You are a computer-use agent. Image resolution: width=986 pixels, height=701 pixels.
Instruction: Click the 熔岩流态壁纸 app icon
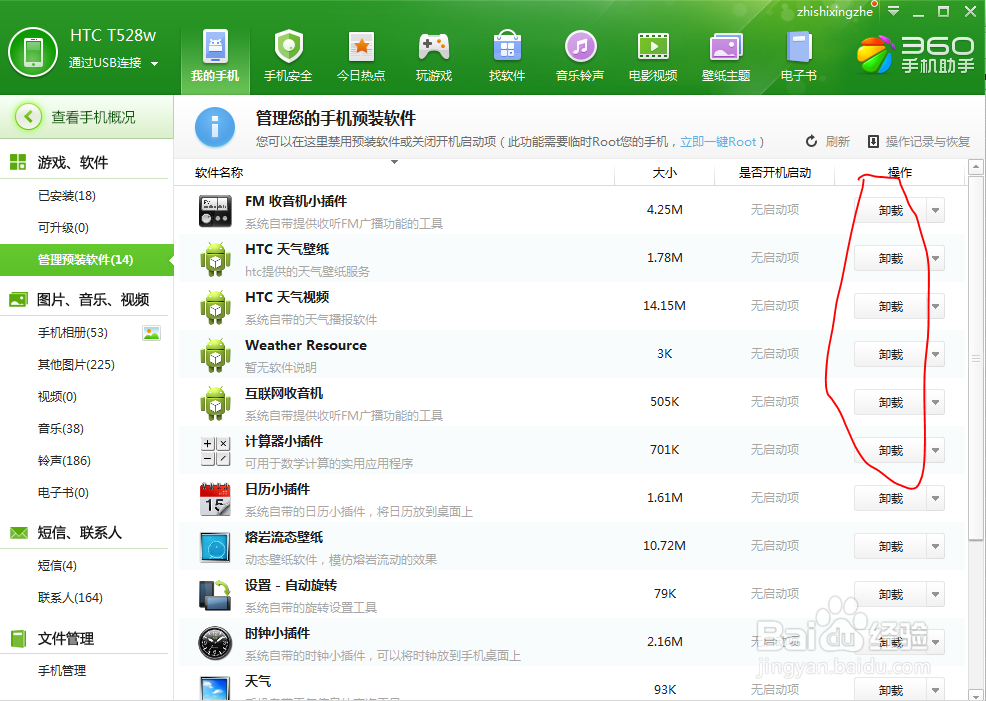pos(215,547)
